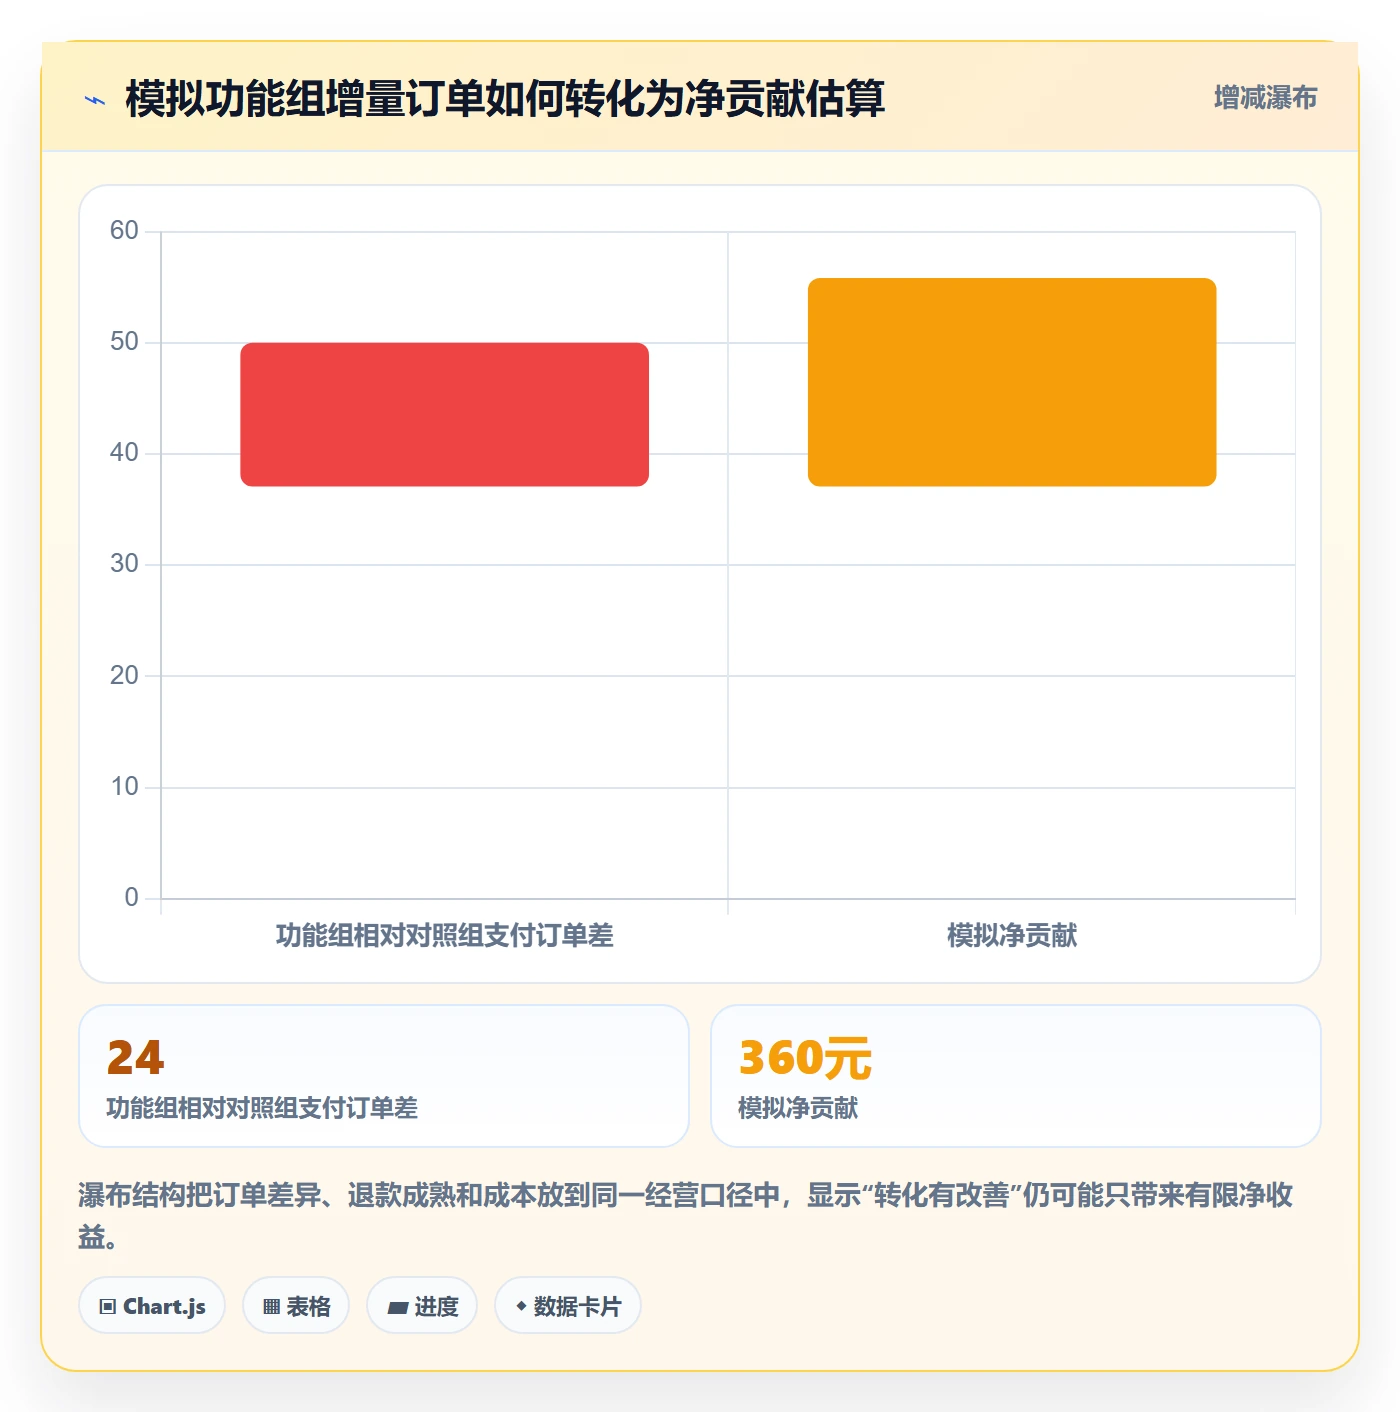Click the description paragraph starting 瀑布结构
The width and height of the screenshot is (1400, 1412).
686,1215
